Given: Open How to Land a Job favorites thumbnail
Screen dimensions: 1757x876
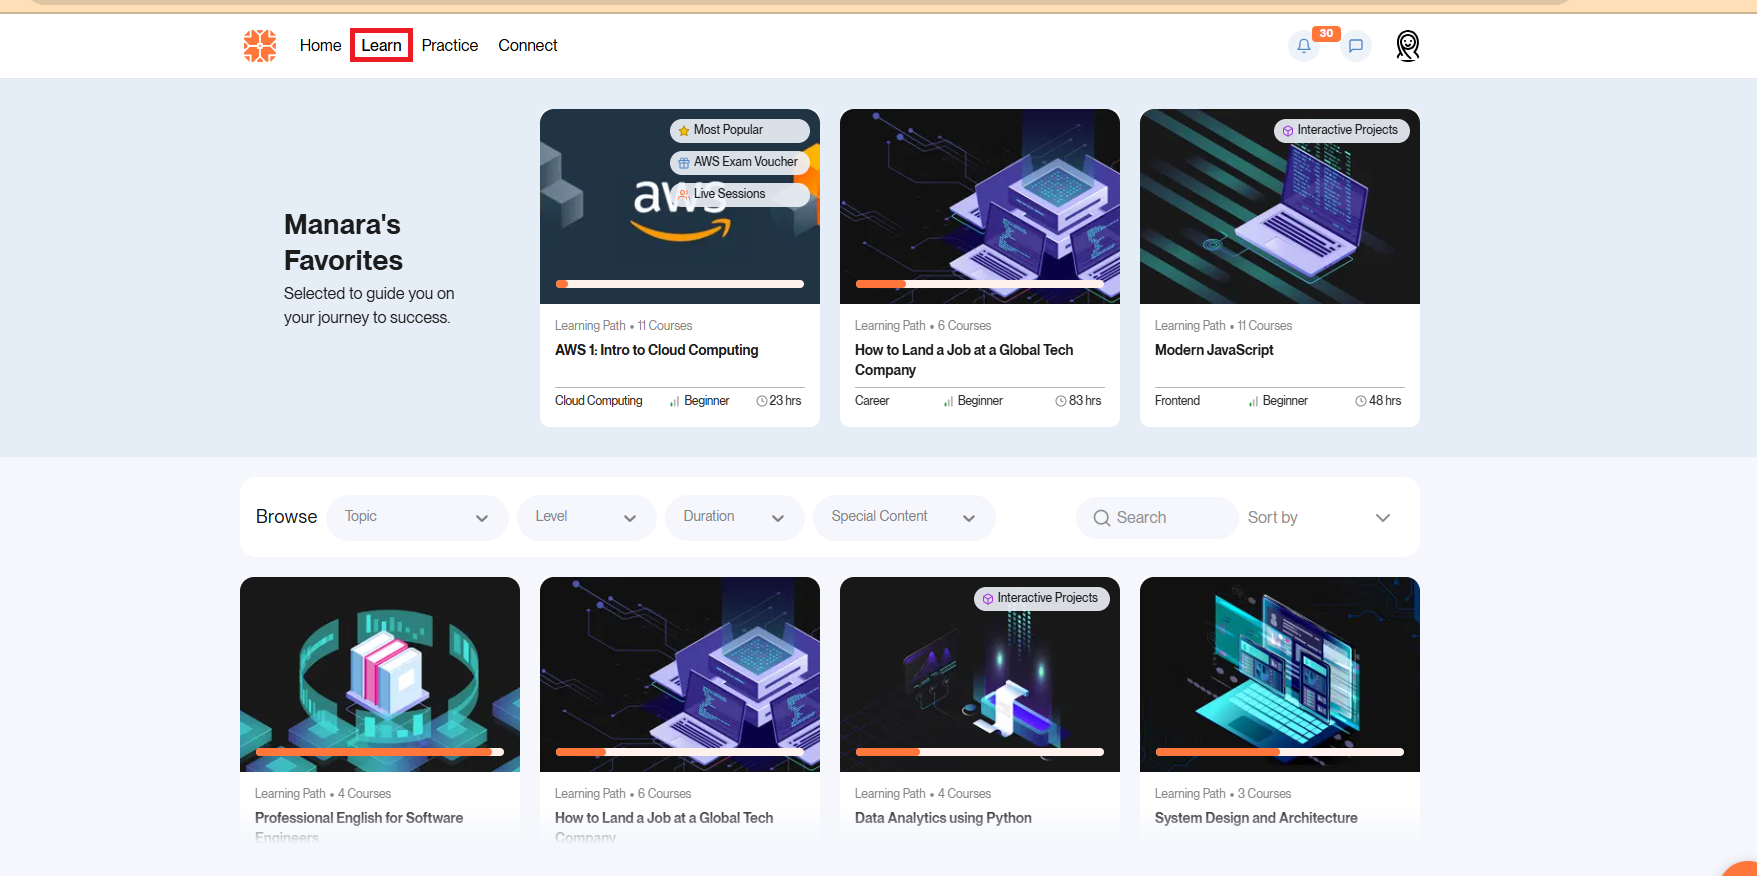Looking at the screenshot, I should click(x=980, y=206).
